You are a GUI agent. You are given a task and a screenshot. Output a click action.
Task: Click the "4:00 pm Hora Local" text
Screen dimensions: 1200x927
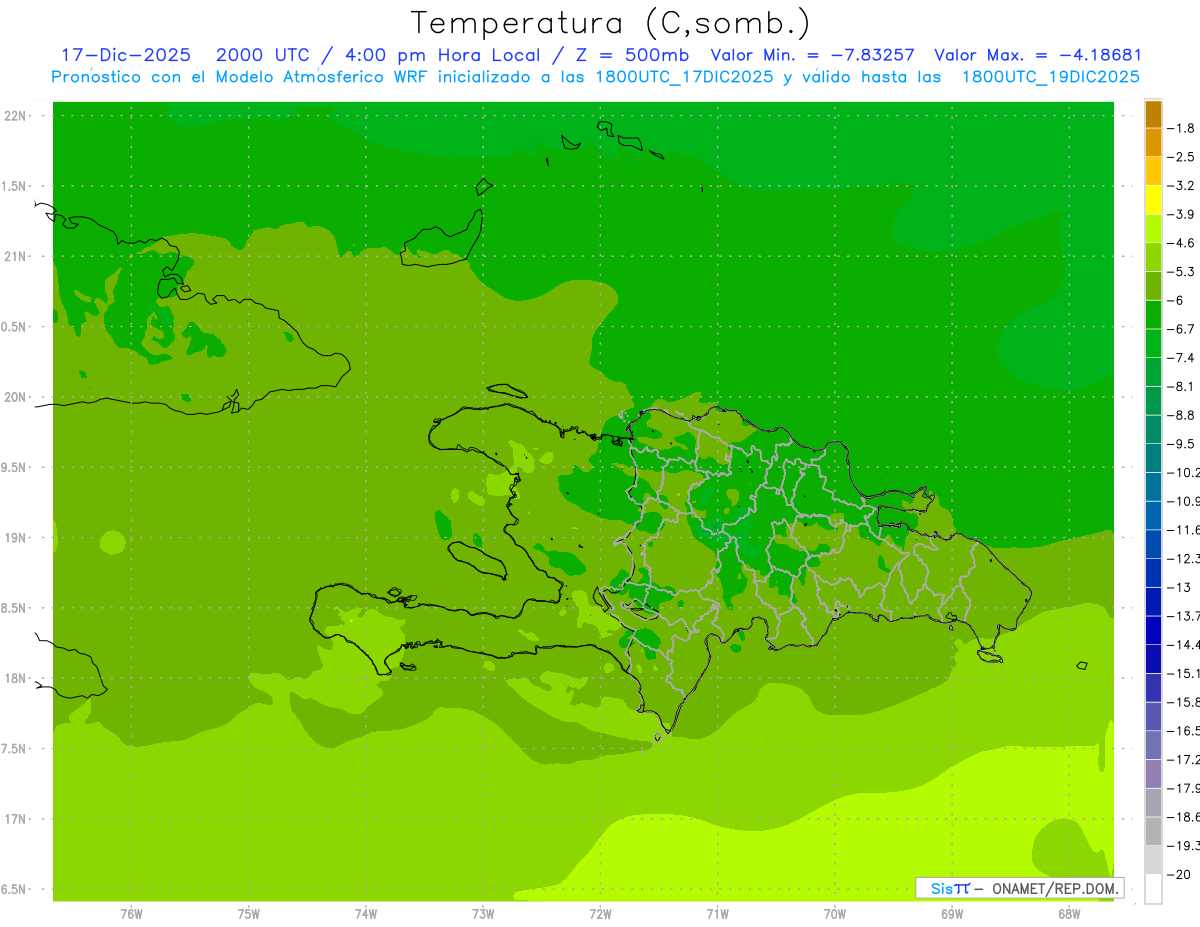pyautogui.click(x=440, y=55)
